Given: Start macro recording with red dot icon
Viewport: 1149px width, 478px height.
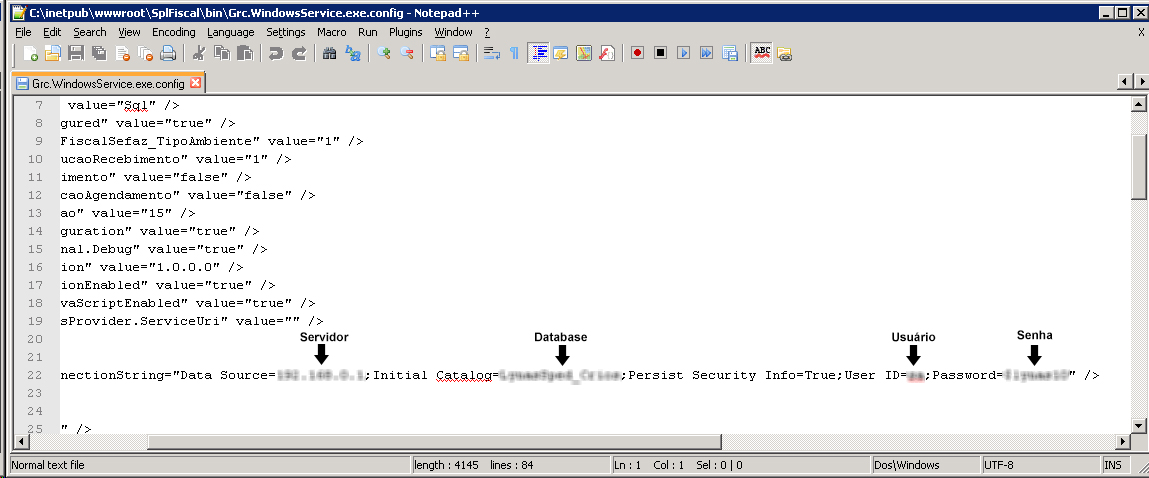Looking at the screenshot, I should coord(638,54).
